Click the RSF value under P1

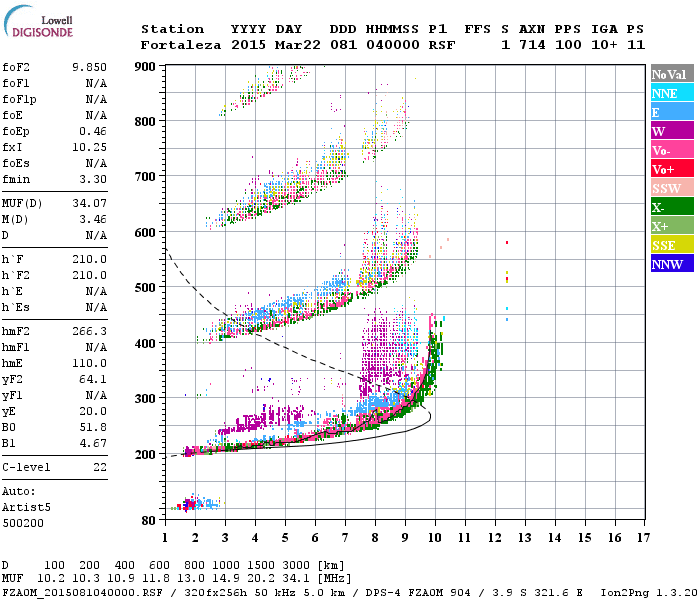click(442, 45)
